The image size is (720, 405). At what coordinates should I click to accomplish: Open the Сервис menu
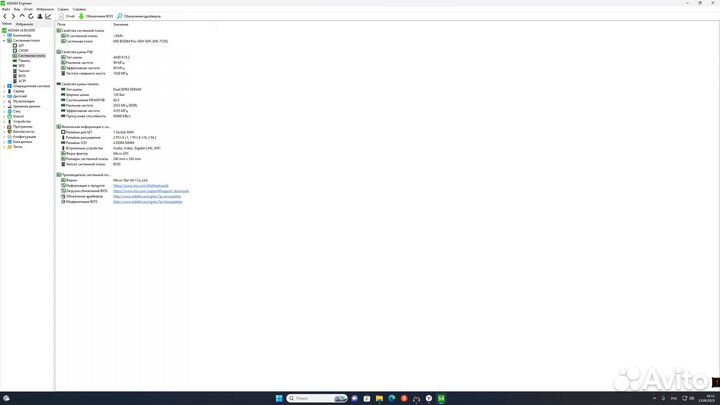click(63, 9)
